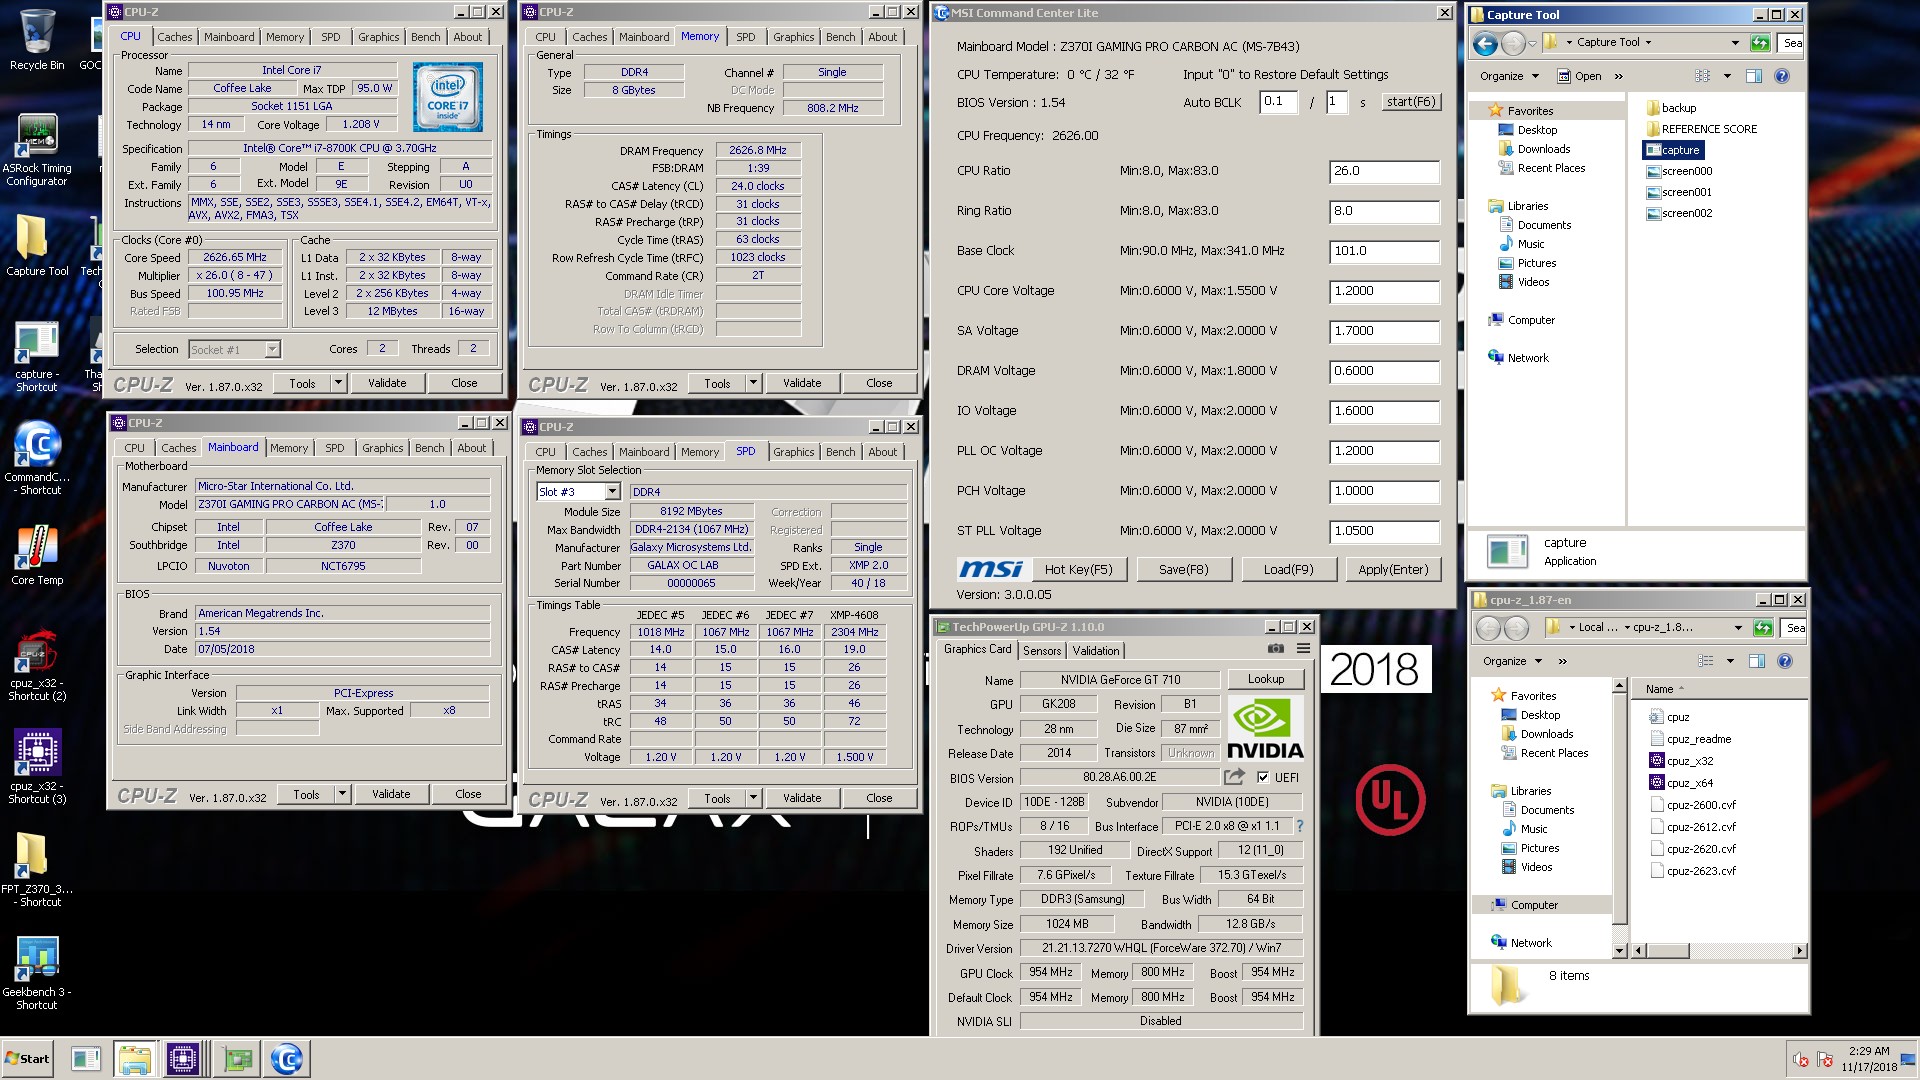Select REFERENCE SCORE folder in explorer
Viewport: 1920px width, 1080px height.
pyautogui.click(x=1701, y=129)
